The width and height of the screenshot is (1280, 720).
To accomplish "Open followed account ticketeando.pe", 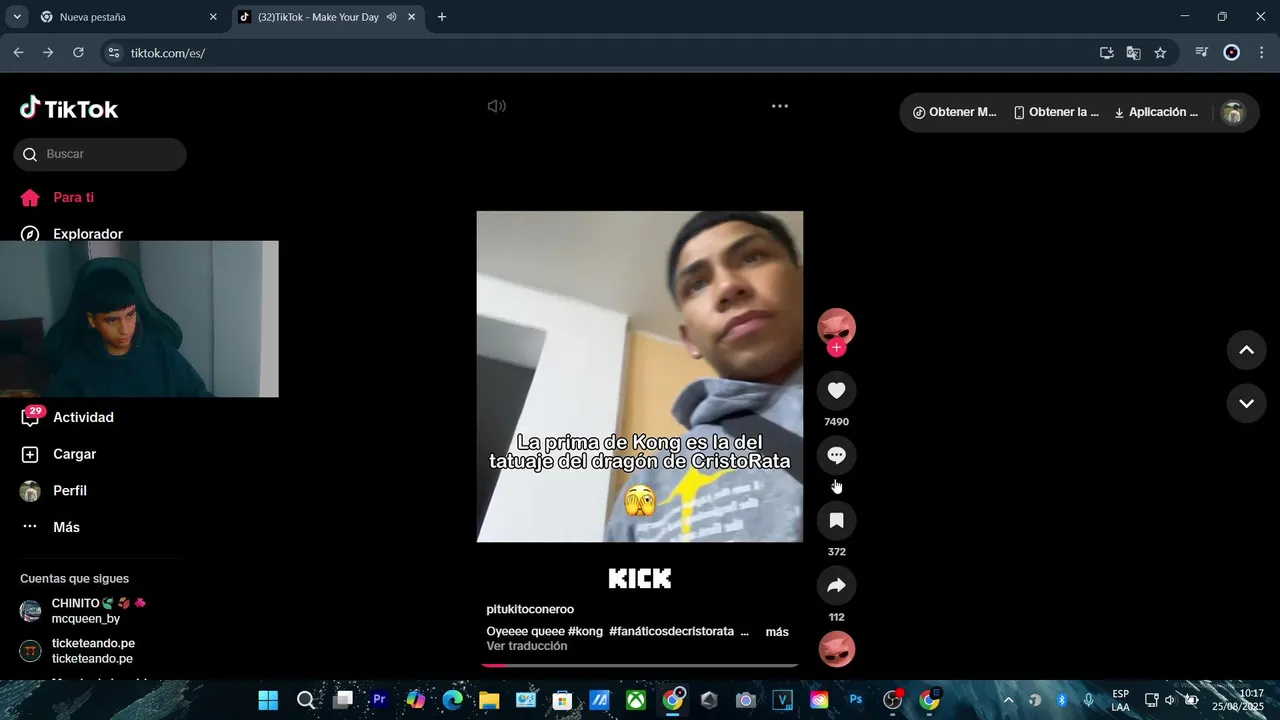I will coord(80,651).
